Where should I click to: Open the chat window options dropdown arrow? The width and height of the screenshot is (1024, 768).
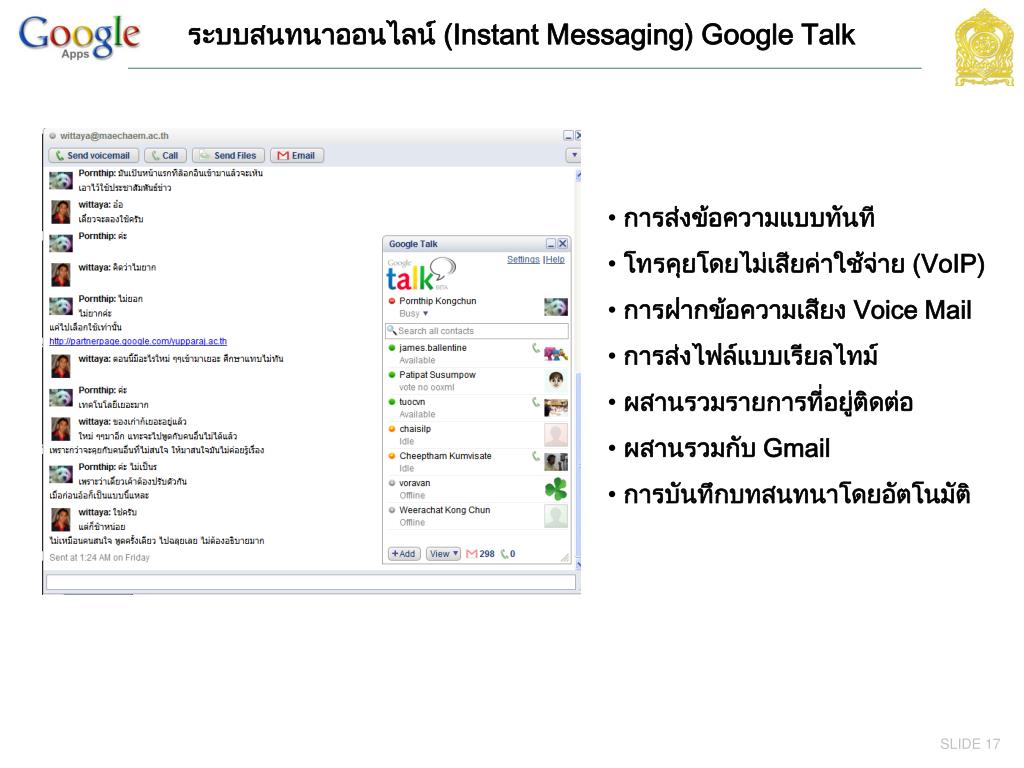click(573, 155)
